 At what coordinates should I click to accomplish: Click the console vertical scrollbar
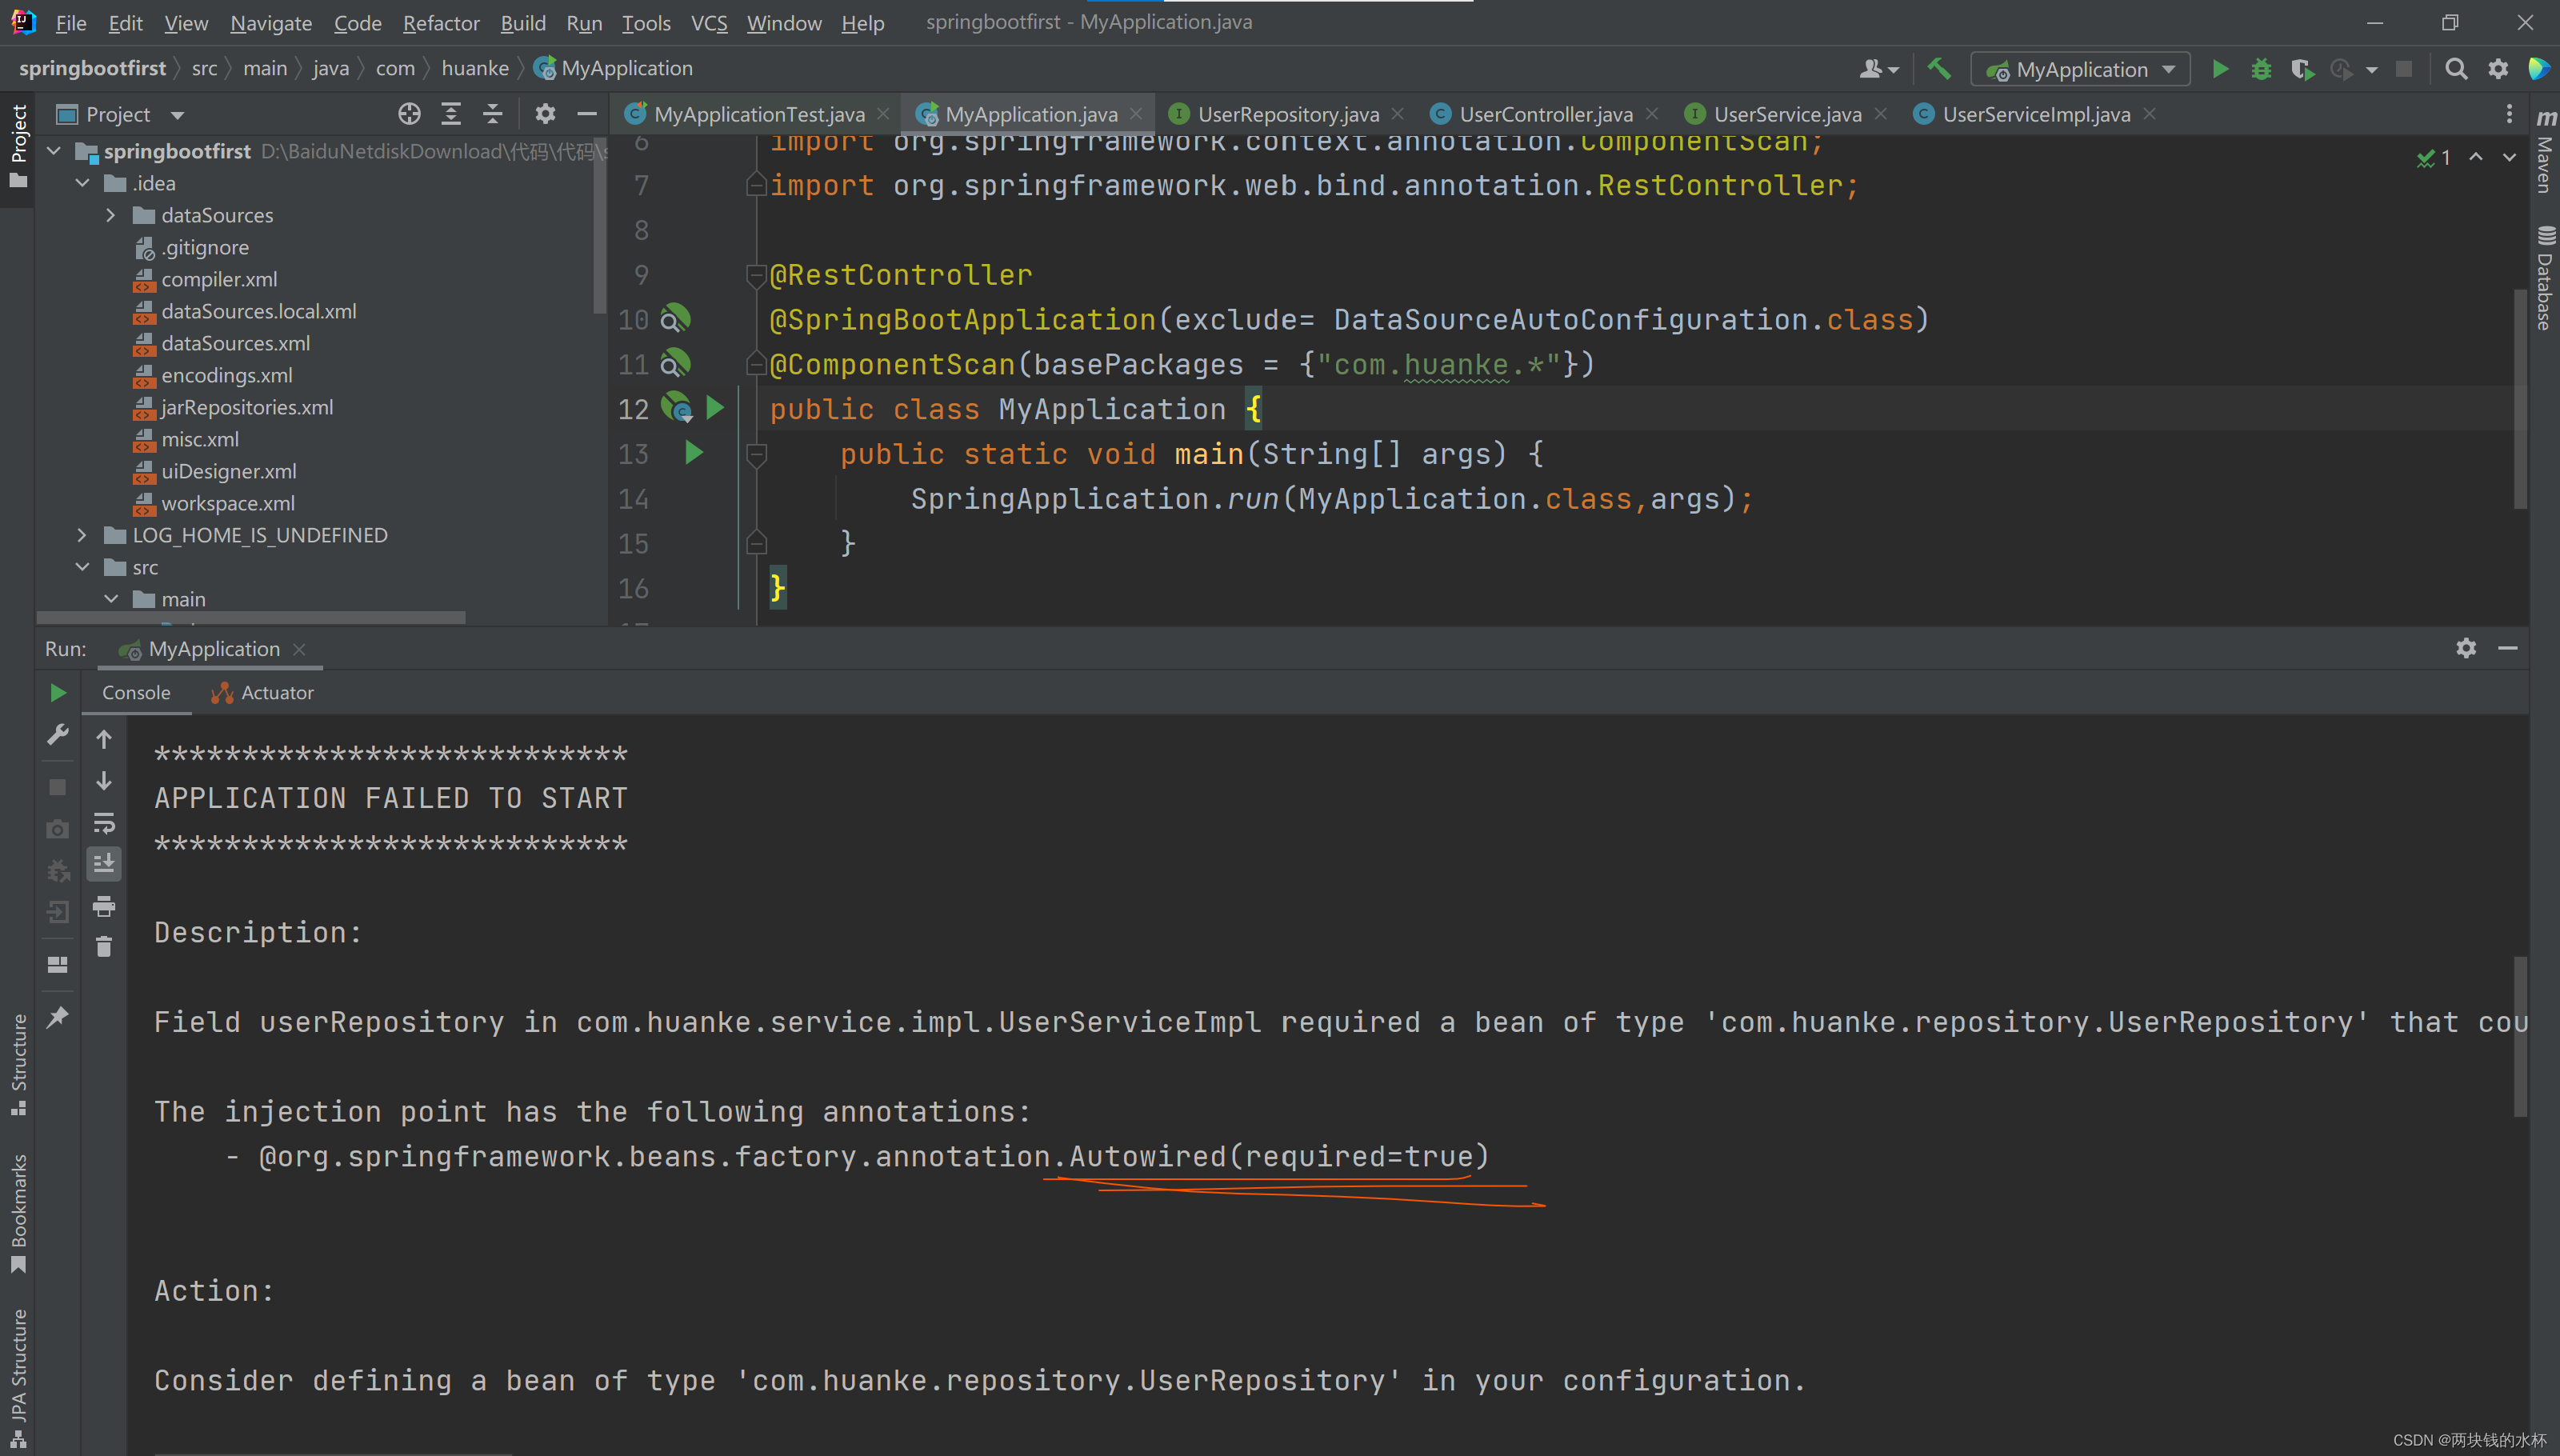coord(2520,1035)
